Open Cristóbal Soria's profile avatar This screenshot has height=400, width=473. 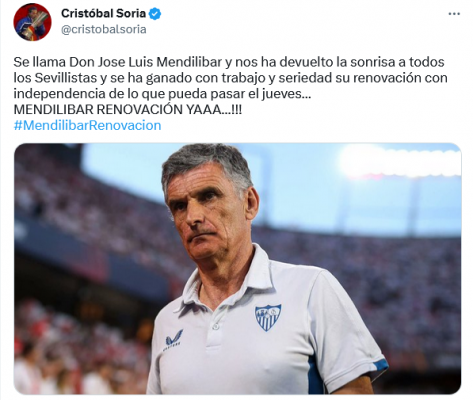click(32, 22)
